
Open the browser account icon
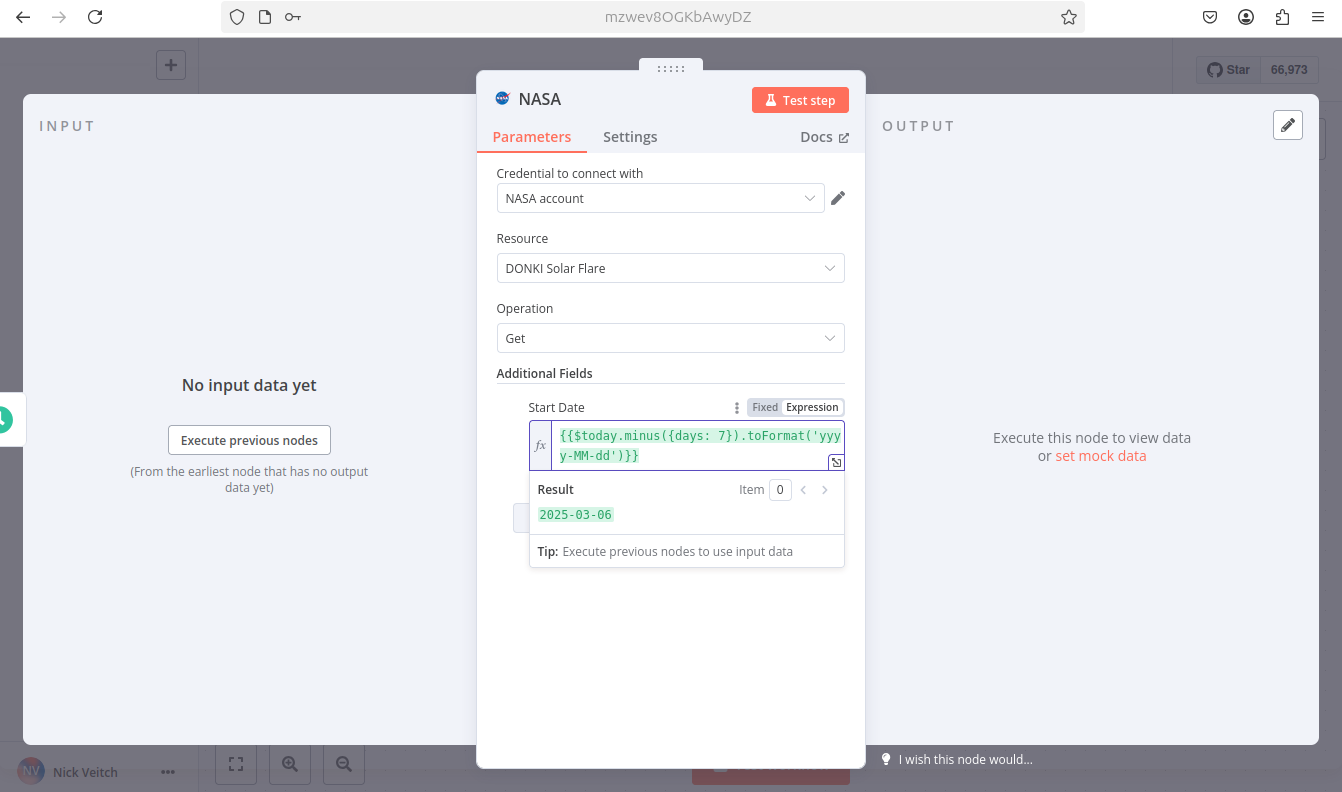click(x=1246, y=17)
